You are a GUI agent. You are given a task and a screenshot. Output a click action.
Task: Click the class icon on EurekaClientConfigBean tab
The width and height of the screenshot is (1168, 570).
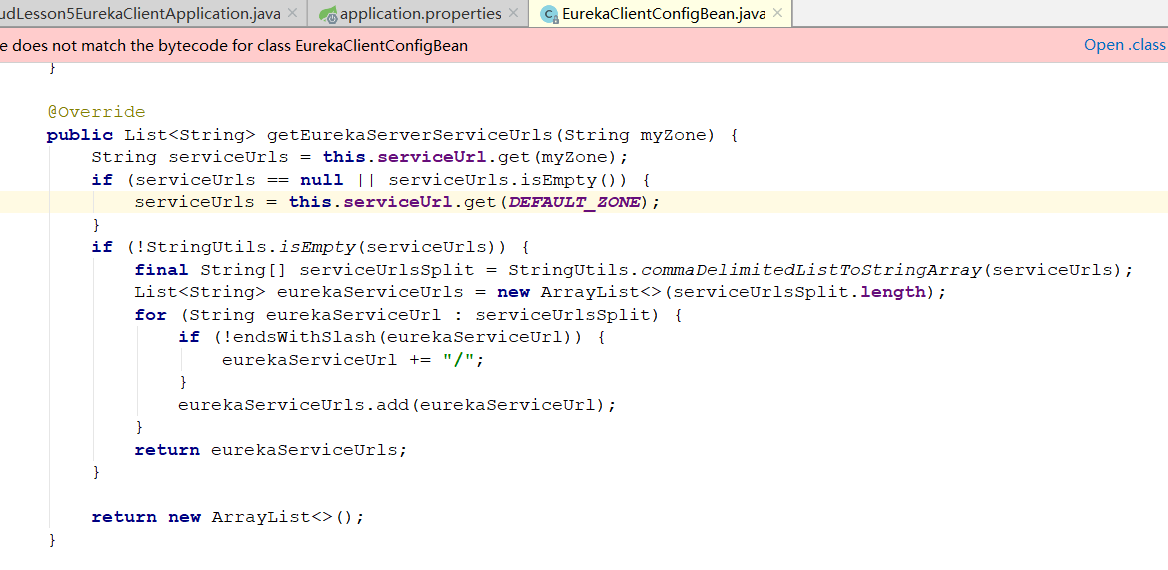tap(549, 14)
